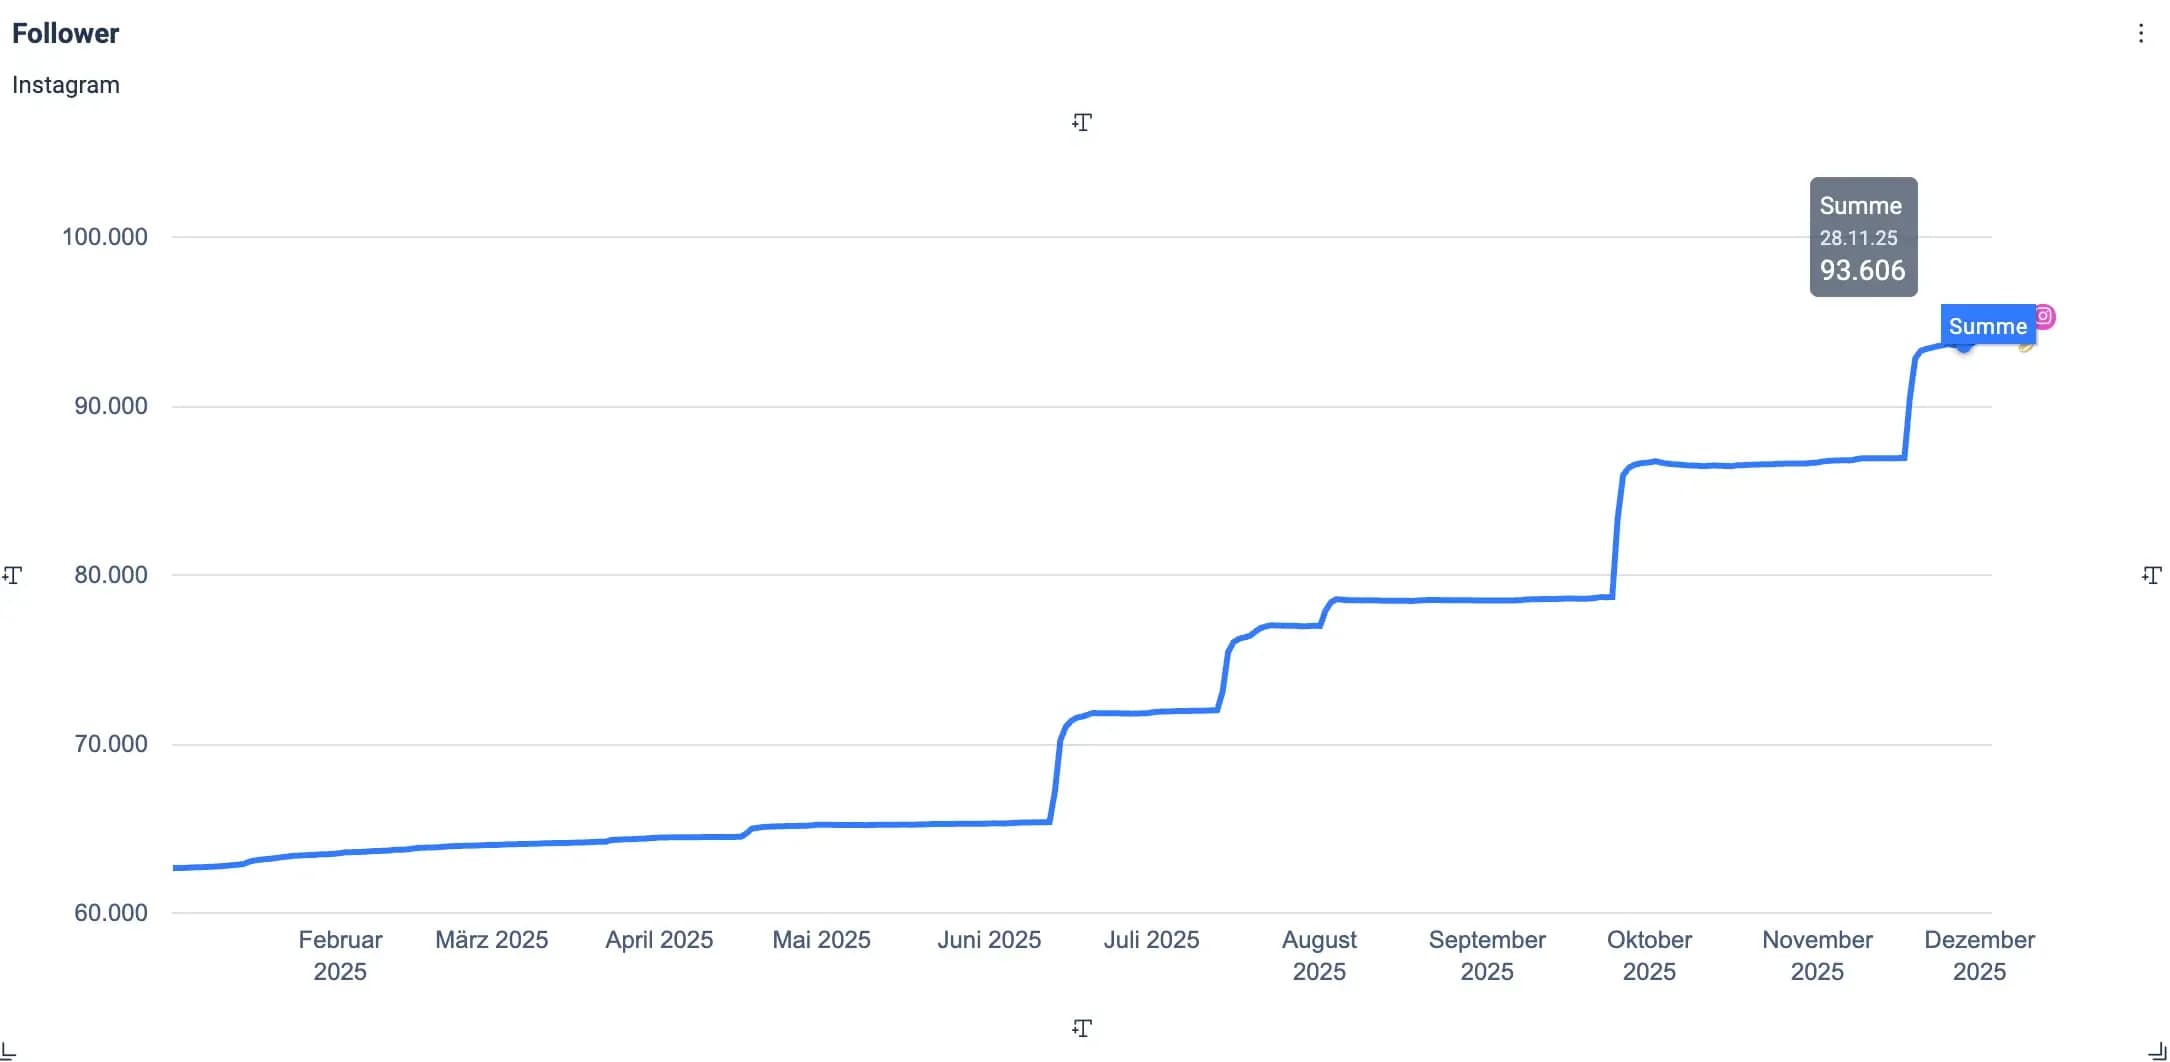Viewport: 2170px width, 1062px height.
Task: Click the "Oktober 2025" axis label
Action: coord(1650,956)
